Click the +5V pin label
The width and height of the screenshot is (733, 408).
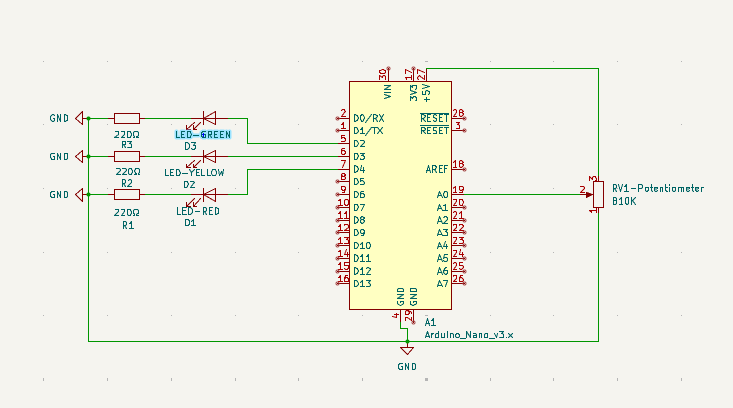(426, 93)
